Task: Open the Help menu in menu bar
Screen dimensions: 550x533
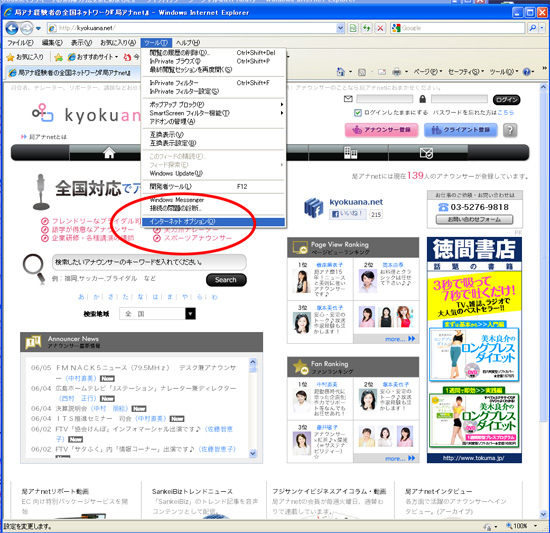Action: point(188,43)
